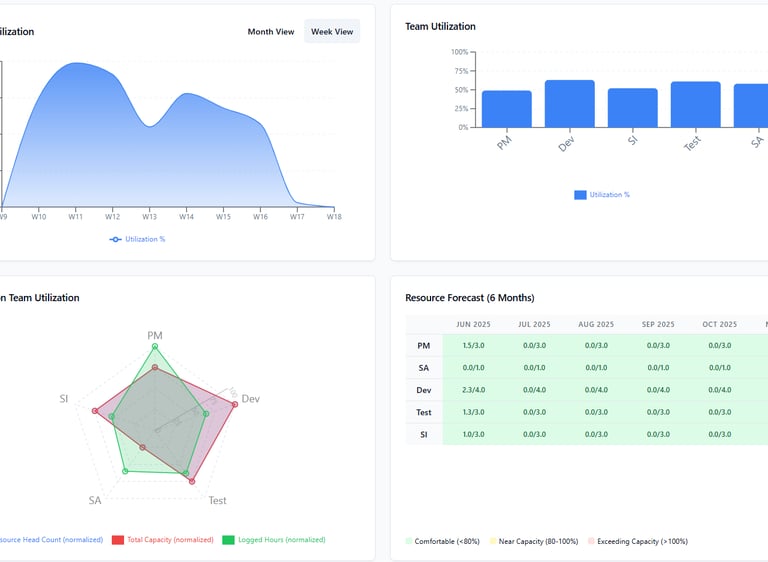
Task: Toggle Utilization % legend in area chart
Action: 137,239
